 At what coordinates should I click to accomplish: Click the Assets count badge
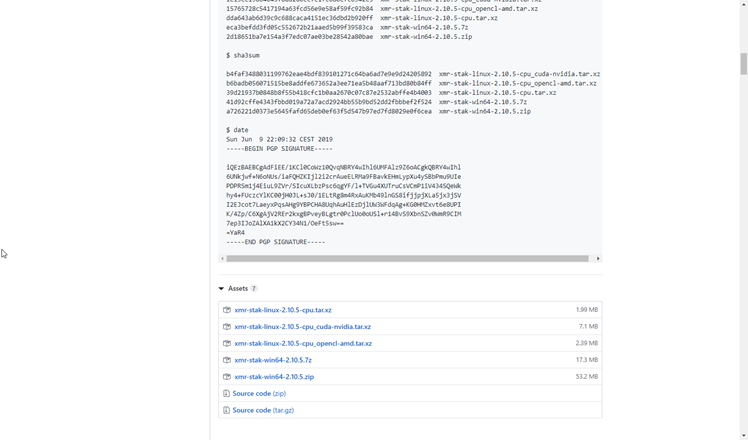254,289
